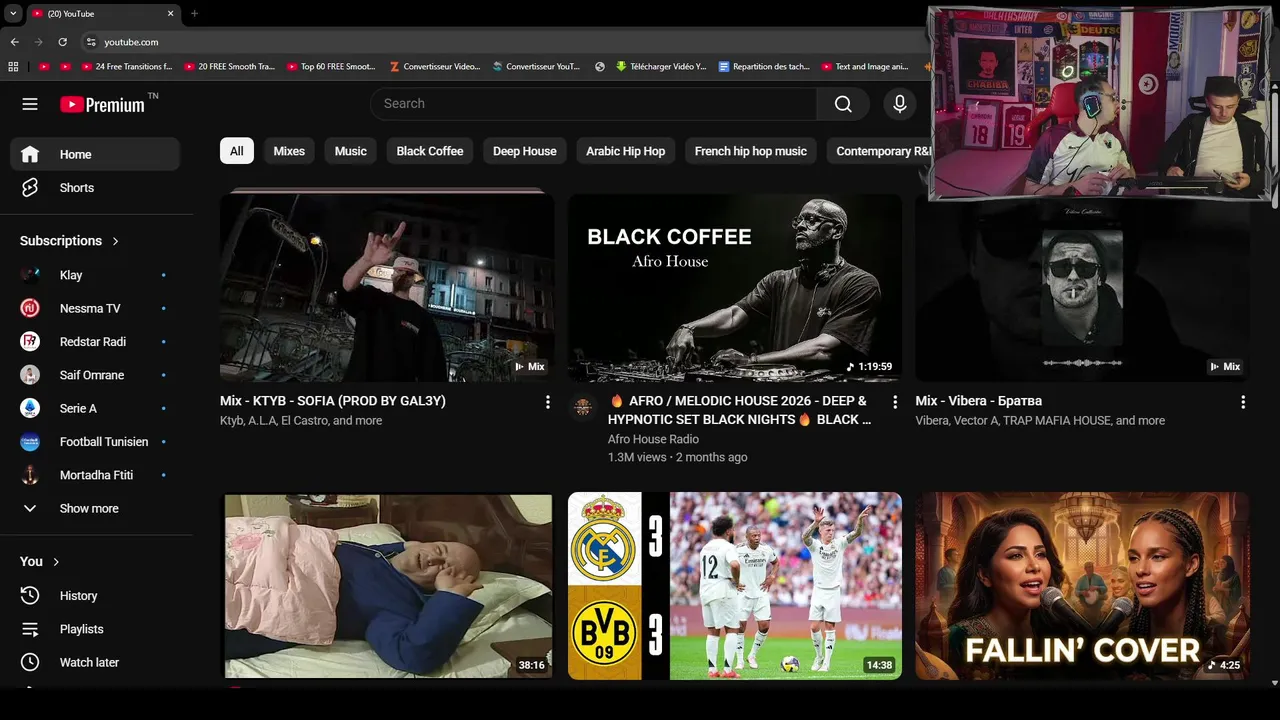
Task: Open Redstar Radi subscription
Action: [95, 342]
